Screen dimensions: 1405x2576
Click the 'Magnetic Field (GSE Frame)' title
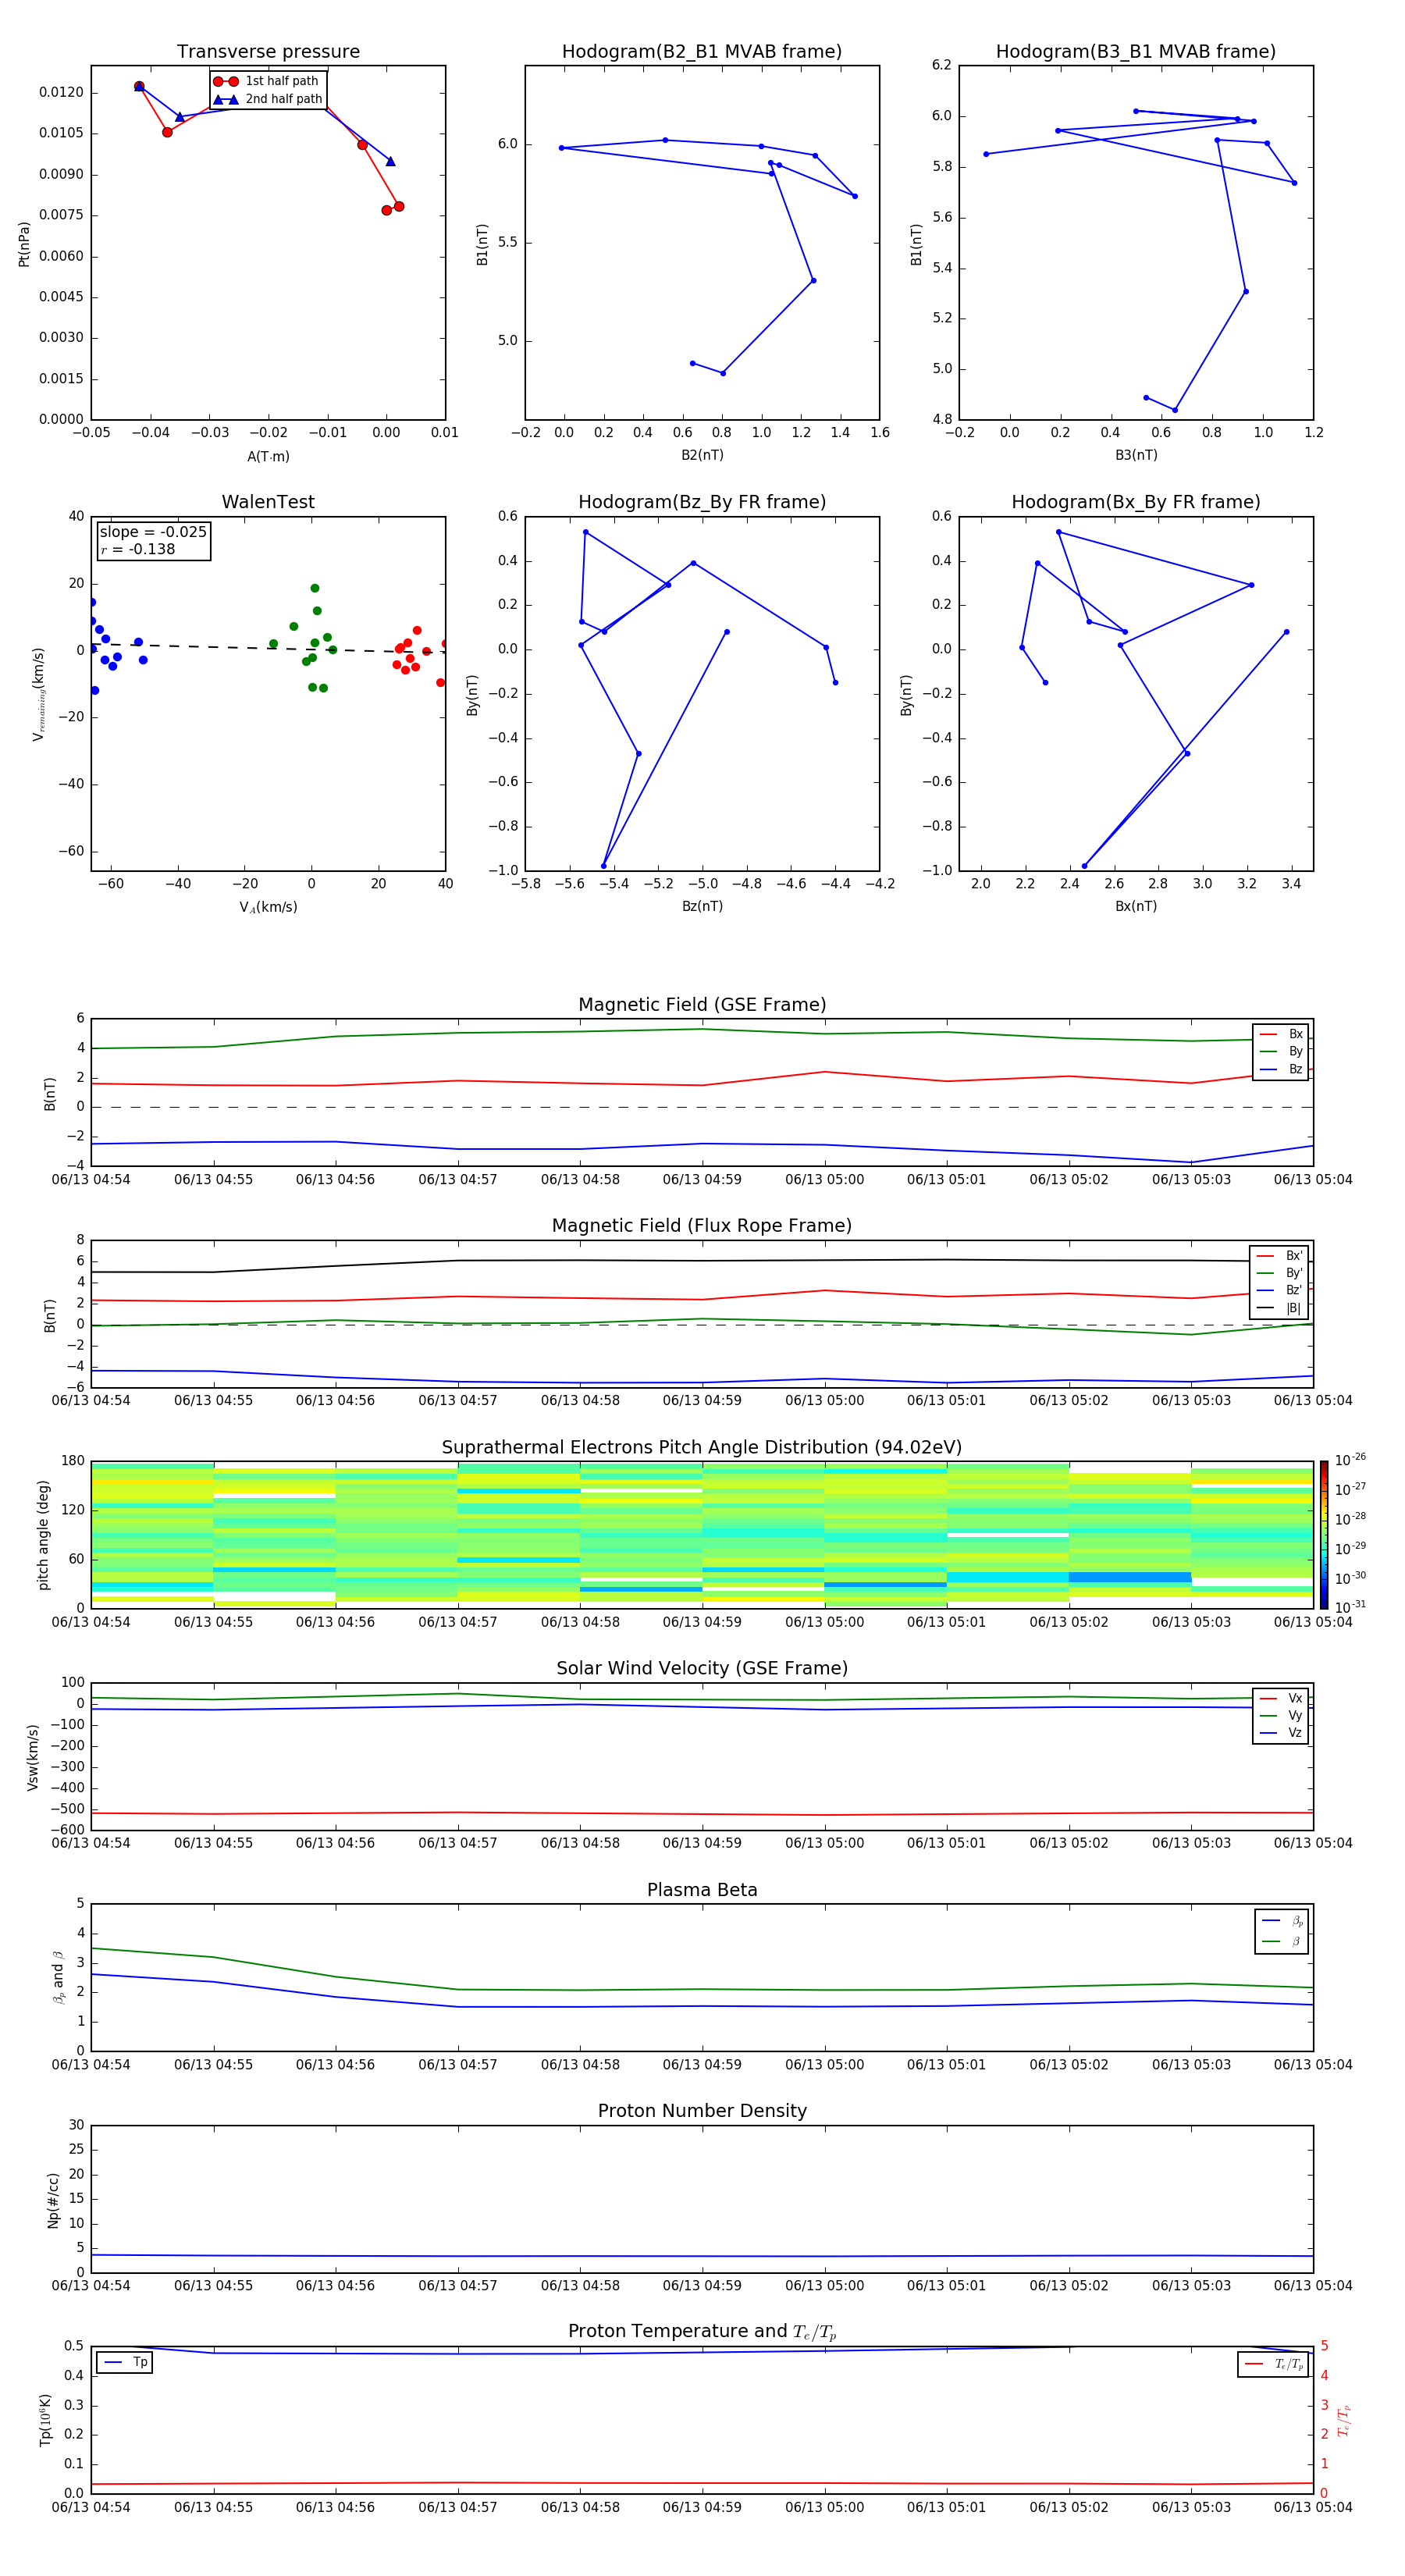702,1005
